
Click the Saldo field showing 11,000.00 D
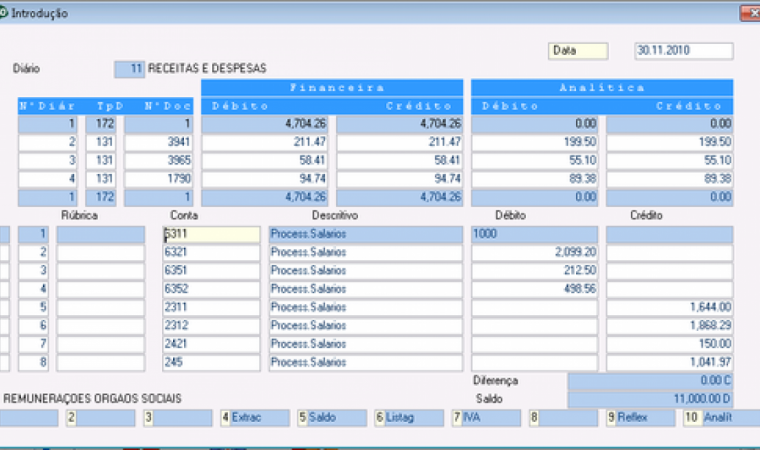tap(650, 400)
